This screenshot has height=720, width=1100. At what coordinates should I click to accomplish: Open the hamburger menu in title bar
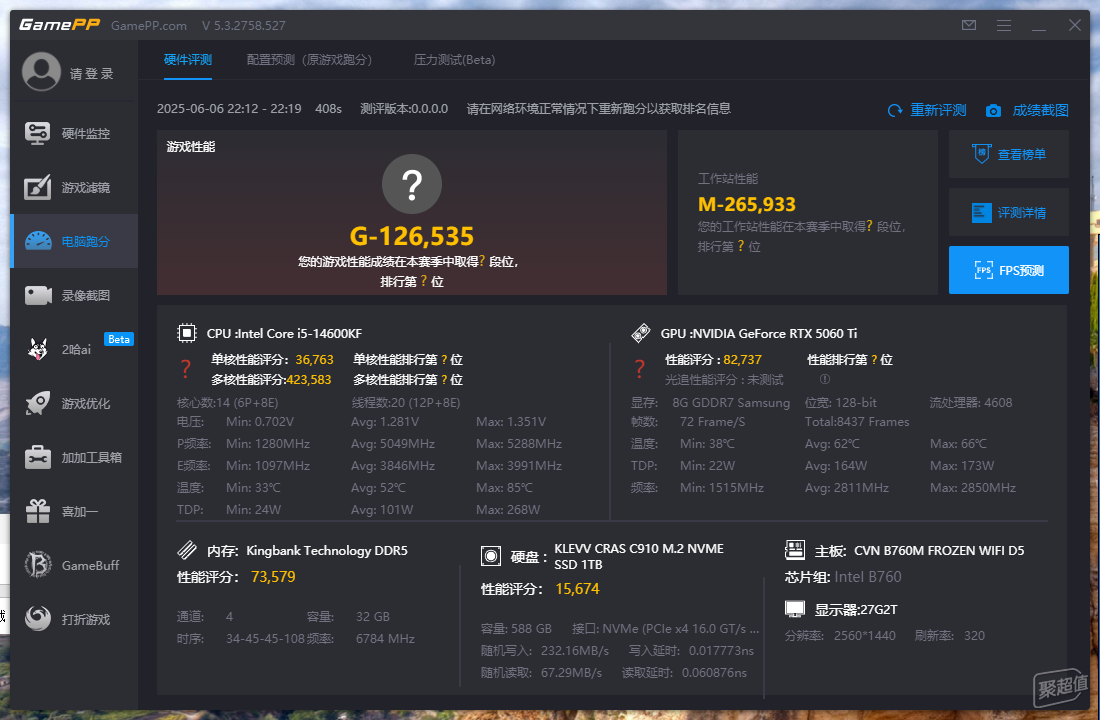click(1004, 25)
